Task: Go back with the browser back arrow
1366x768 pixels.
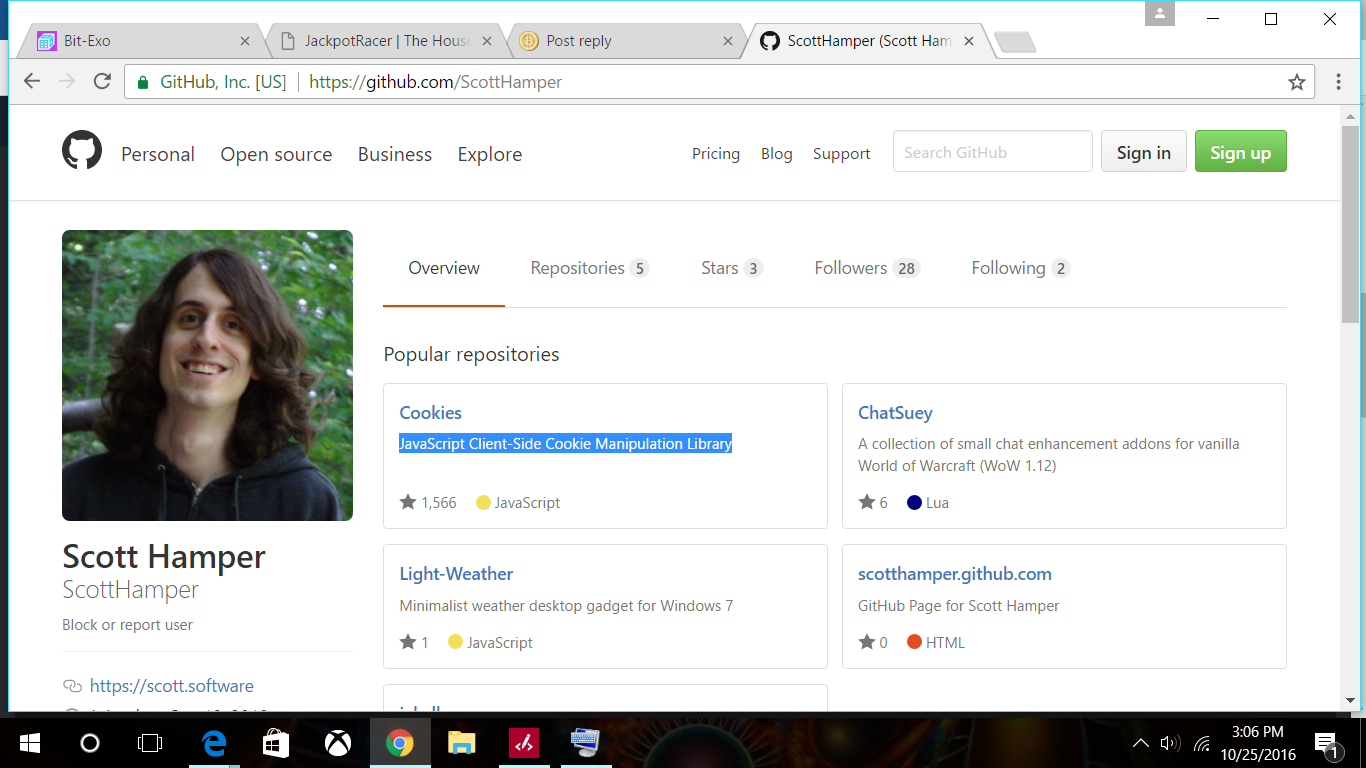Action: 33,82
